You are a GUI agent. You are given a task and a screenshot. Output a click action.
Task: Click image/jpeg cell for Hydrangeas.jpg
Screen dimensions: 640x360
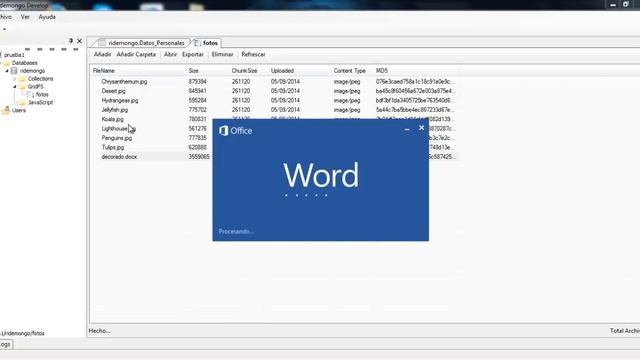coord(347,100)
